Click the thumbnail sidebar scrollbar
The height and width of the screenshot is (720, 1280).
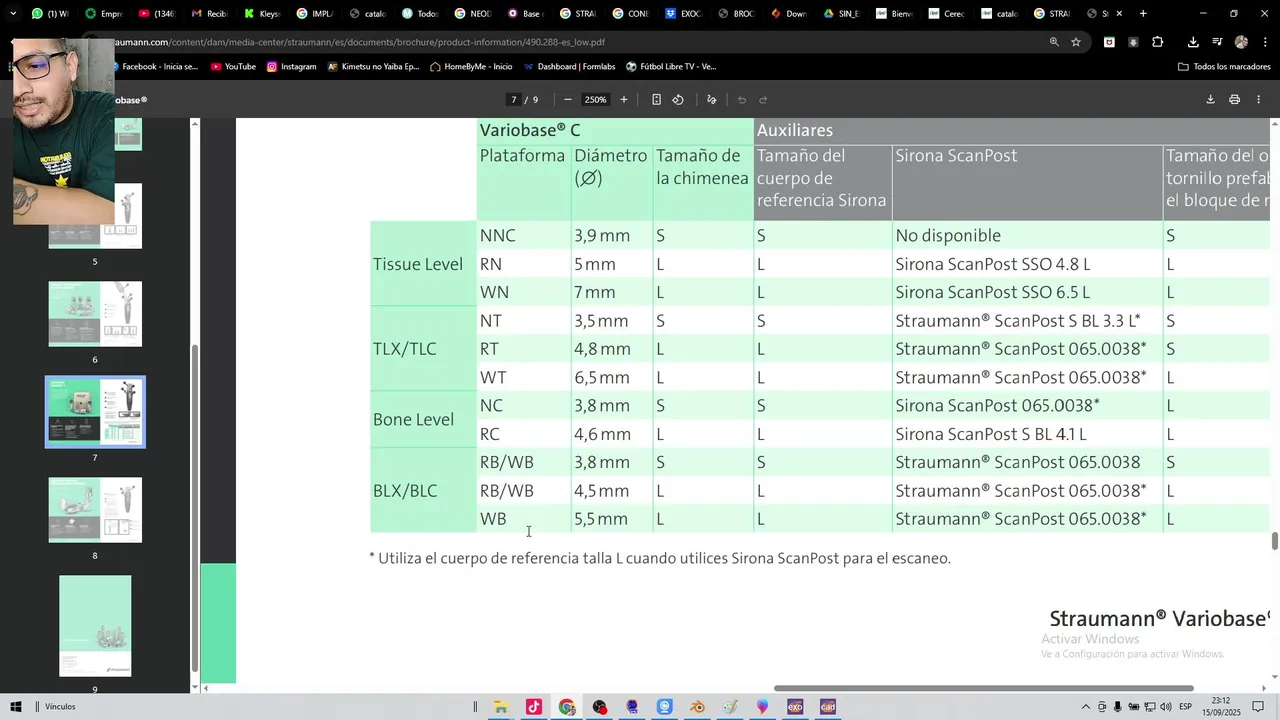(x=195, y=508)
